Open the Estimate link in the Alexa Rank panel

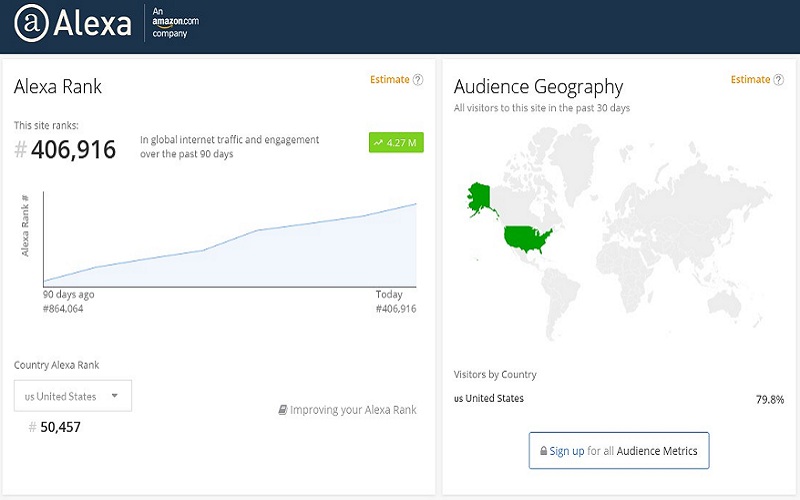click(x=389, y=80)
